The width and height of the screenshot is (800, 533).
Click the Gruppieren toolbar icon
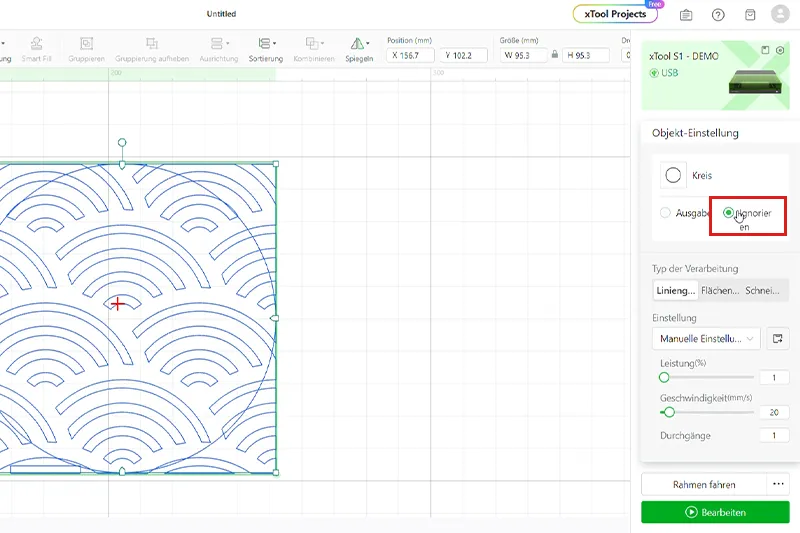(86, 44)
